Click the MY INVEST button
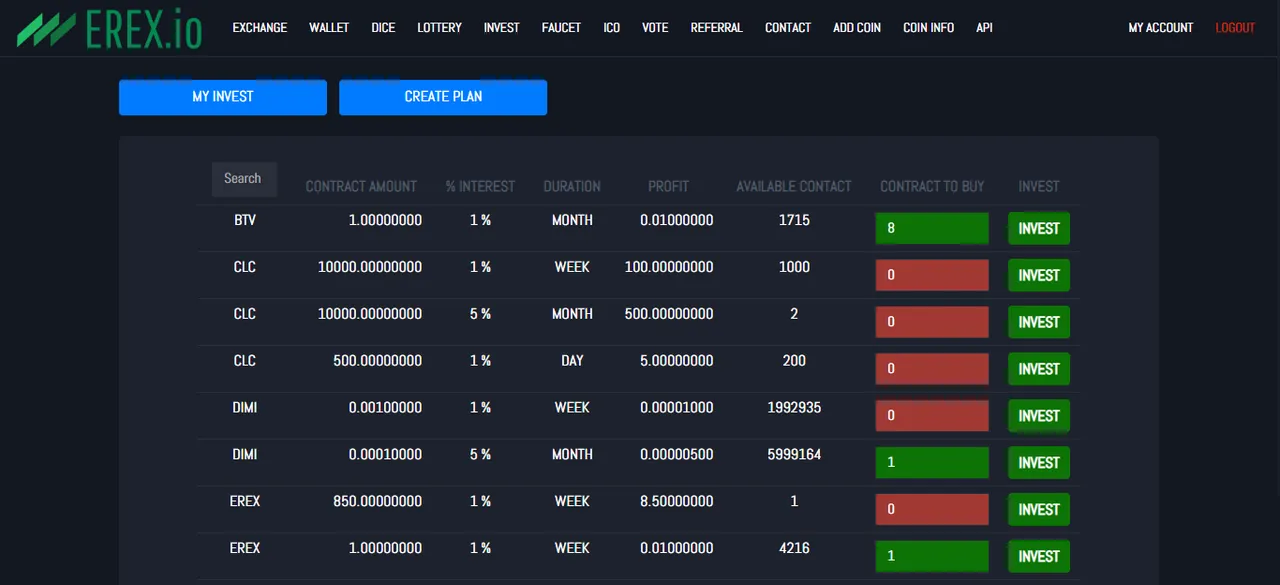The width and height of the screenshot is (1280, 585). (x=223, y=97)
